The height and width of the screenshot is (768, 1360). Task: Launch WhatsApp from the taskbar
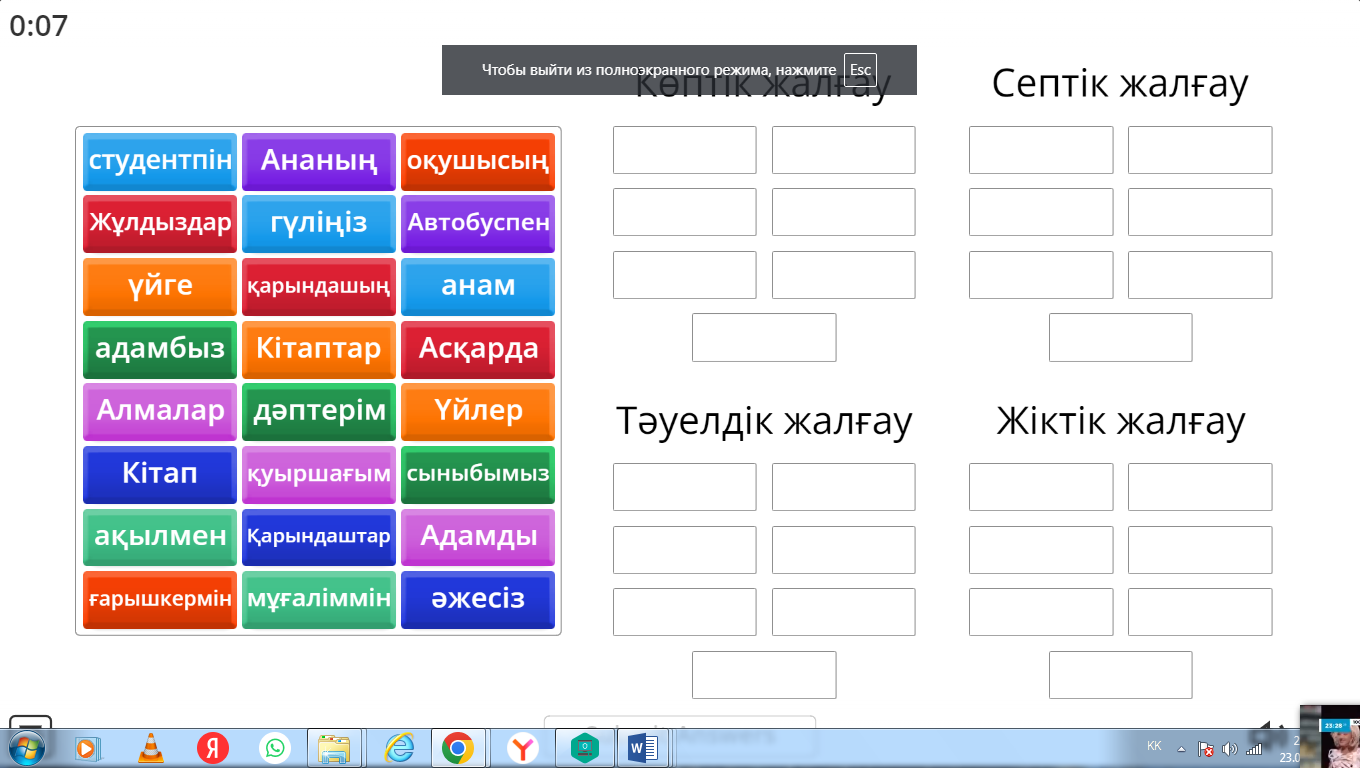pos(274,747)
